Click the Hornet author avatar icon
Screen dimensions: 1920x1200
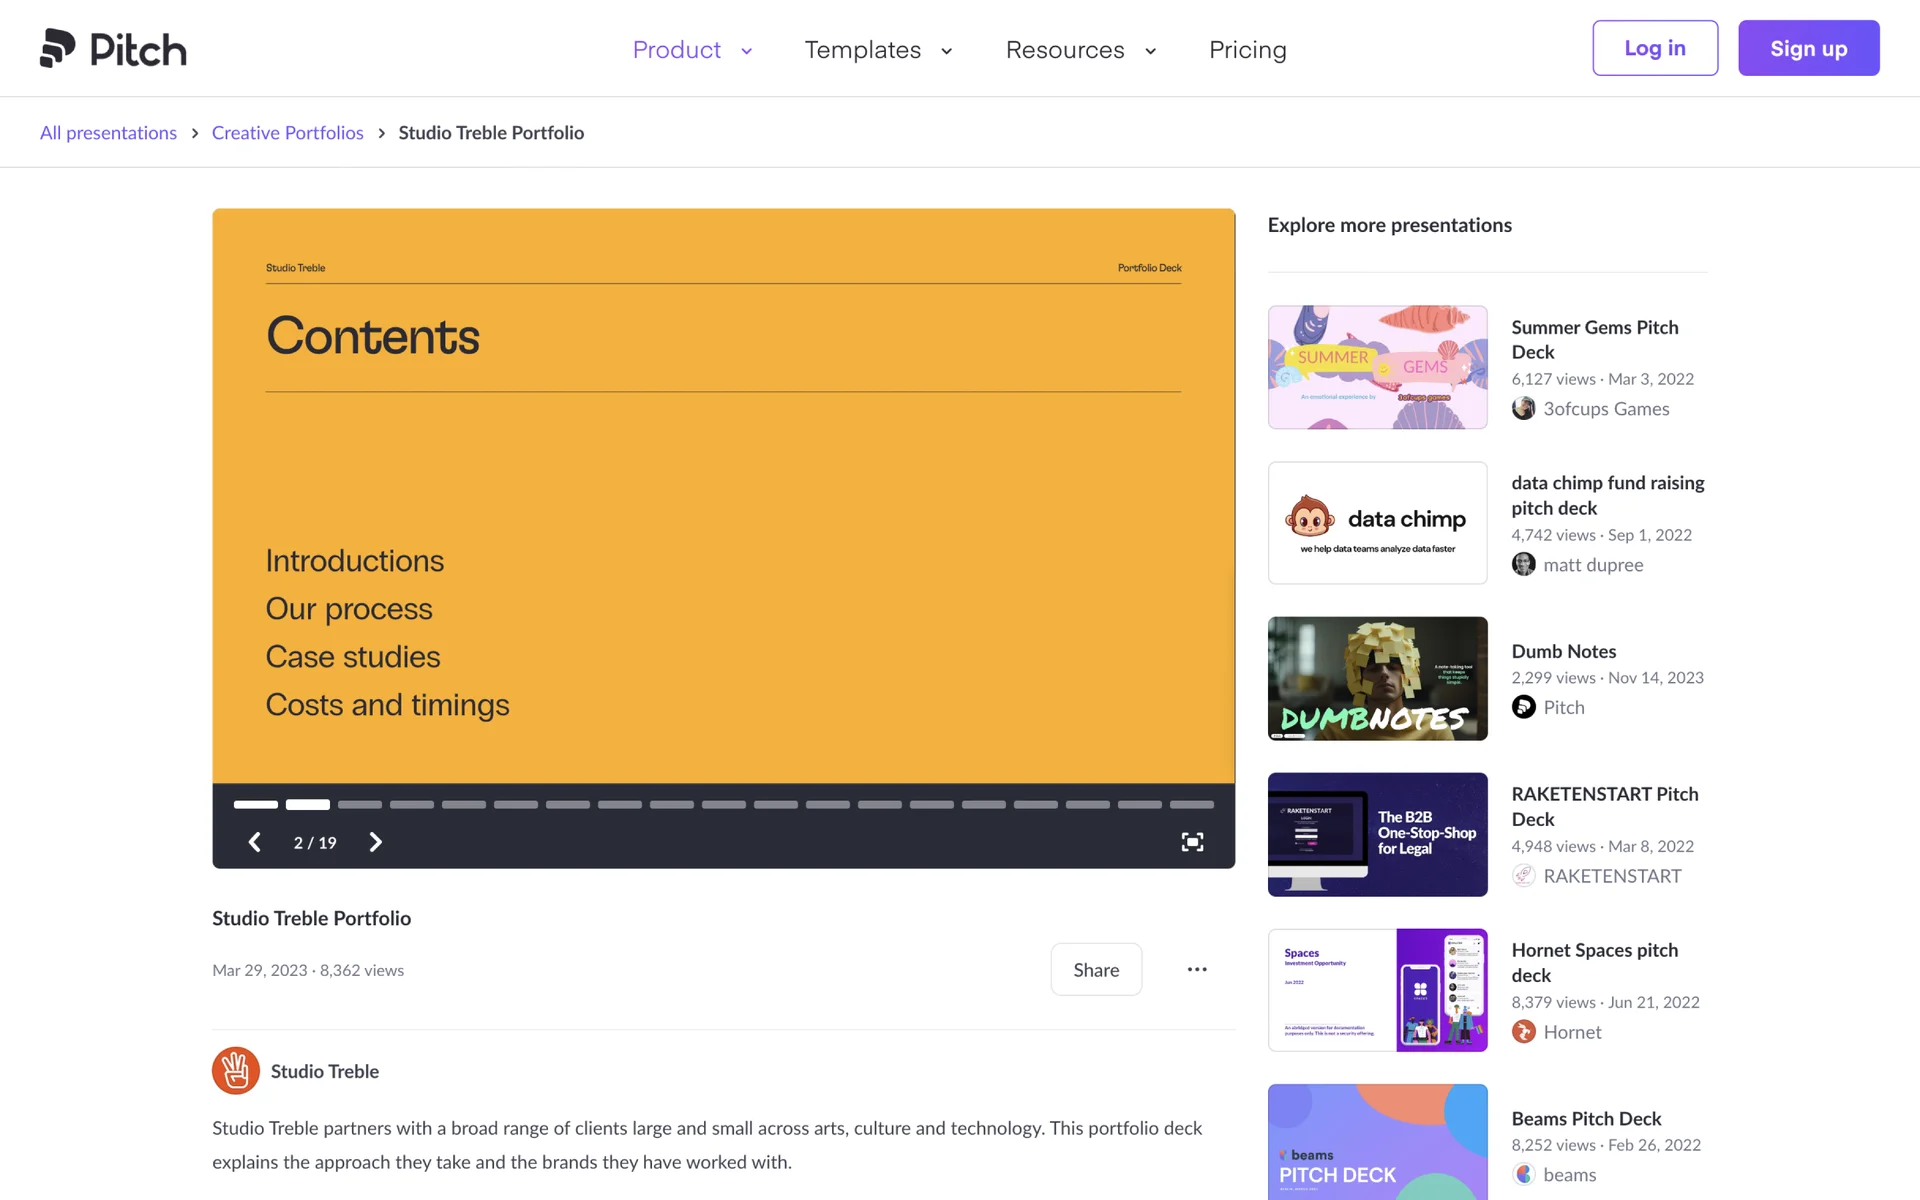1523,1031
